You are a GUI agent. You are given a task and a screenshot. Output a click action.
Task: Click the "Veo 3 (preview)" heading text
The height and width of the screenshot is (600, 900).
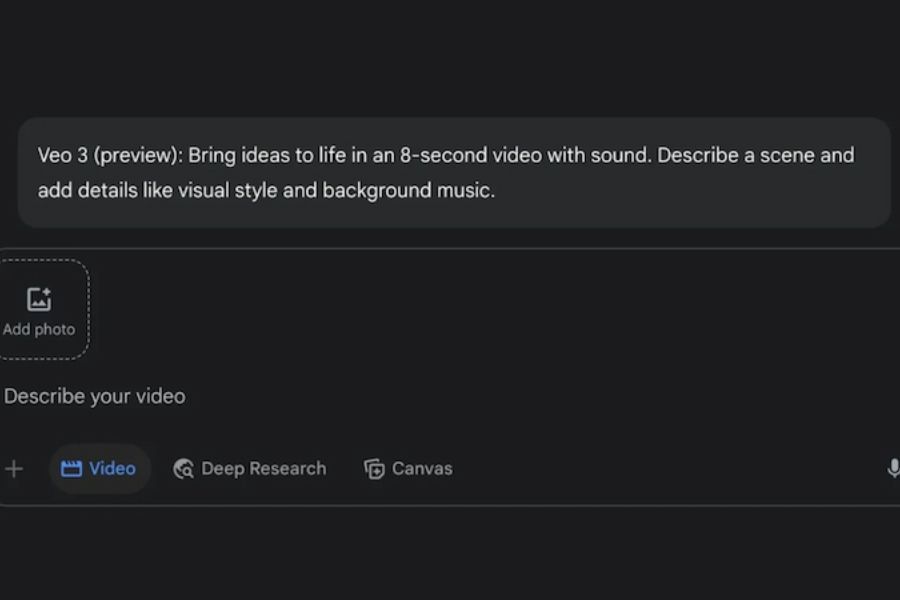pos(108,155)
